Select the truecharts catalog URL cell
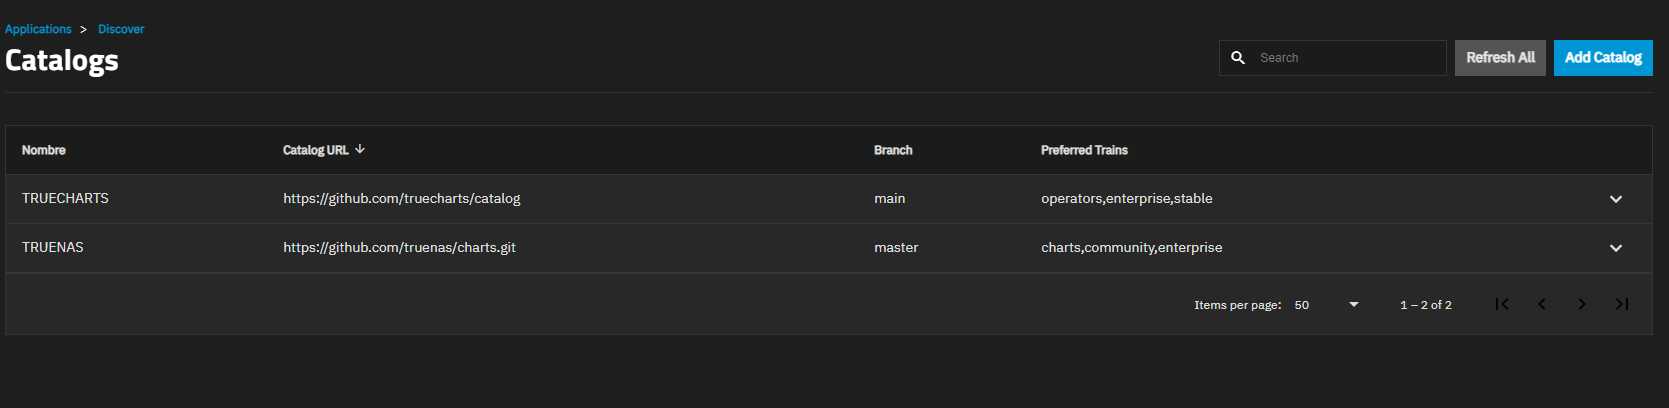Screen dimensions: 1669x408 coord(402,199)
